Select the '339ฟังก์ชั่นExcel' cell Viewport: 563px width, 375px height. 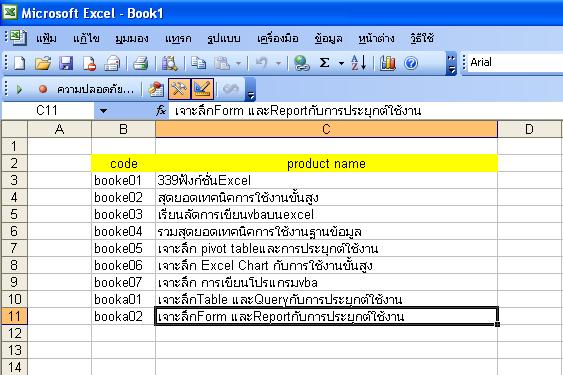coord(326,180)
